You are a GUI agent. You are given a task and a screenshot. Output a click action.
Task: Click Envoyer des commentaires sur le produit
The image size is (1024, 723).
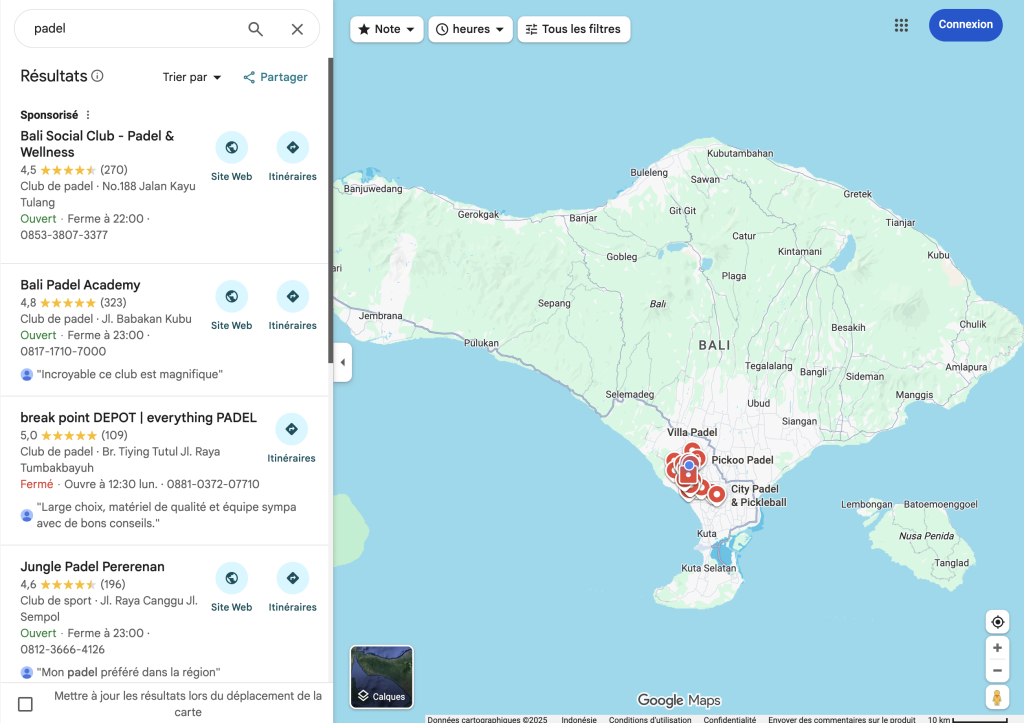(842, 719)
